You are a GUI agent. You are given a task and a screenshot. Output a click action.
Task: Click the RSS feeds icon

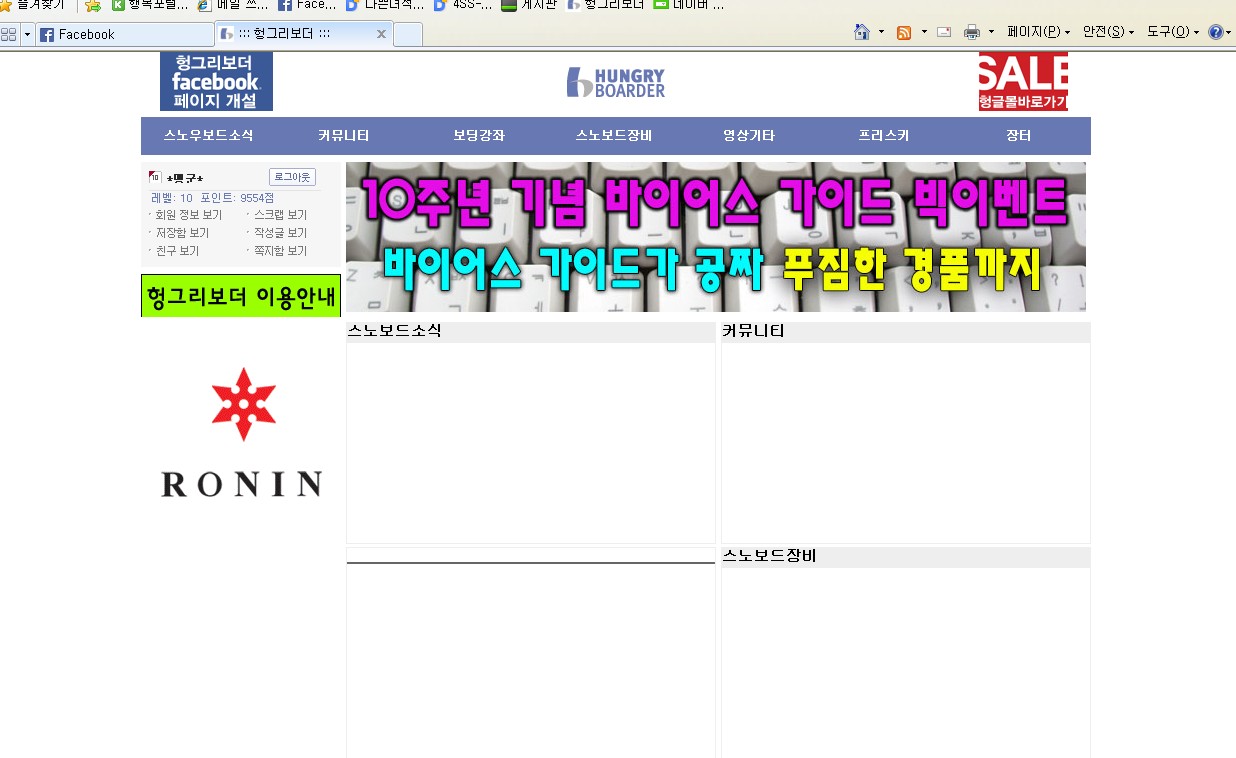904,32
